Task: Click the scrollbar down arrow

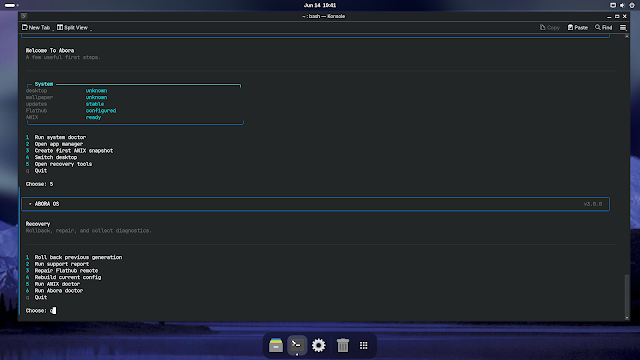Action: coord(627,318)
